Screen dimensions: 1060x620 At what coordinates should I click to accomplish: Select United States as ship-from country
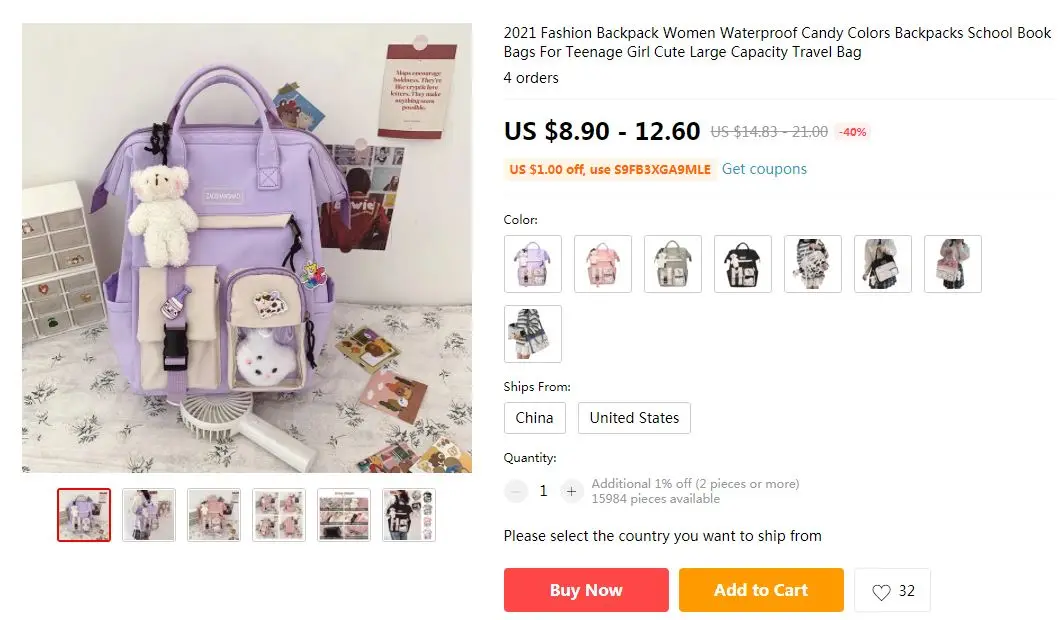click(x=634, y=418)
